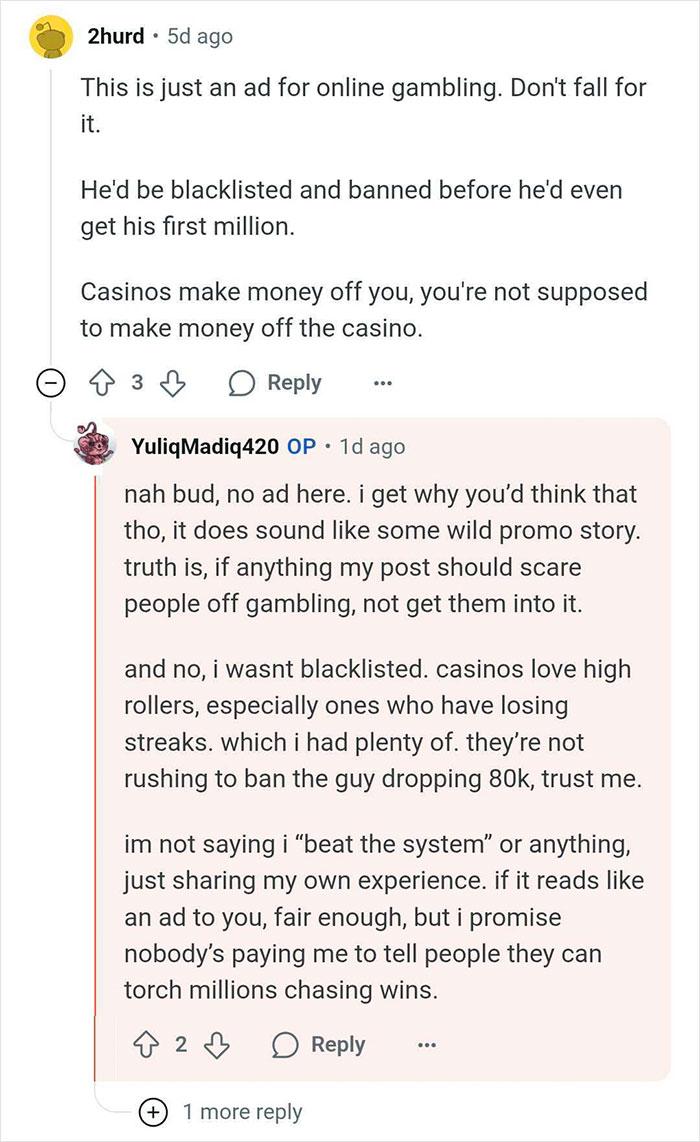The width and height of the screenshot is (700, 1142).
Task: Open the overflow menu on the OP reply
Action: coord(427,1044)
